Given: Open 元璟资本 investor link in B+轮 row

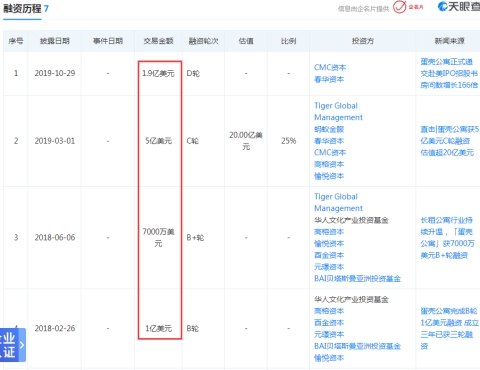Looking at the screenshot, I should tap(329, 267).
